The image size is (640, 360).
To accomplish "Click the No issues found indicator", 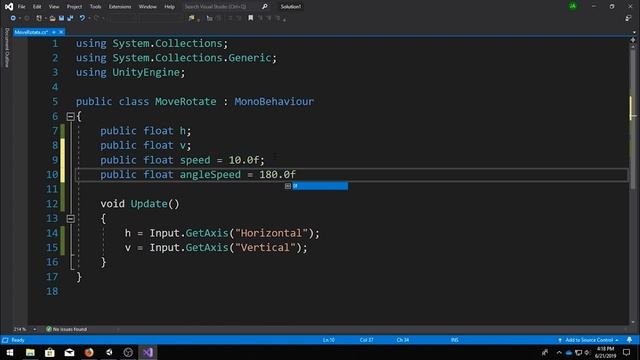I will (x=67, y=329).
